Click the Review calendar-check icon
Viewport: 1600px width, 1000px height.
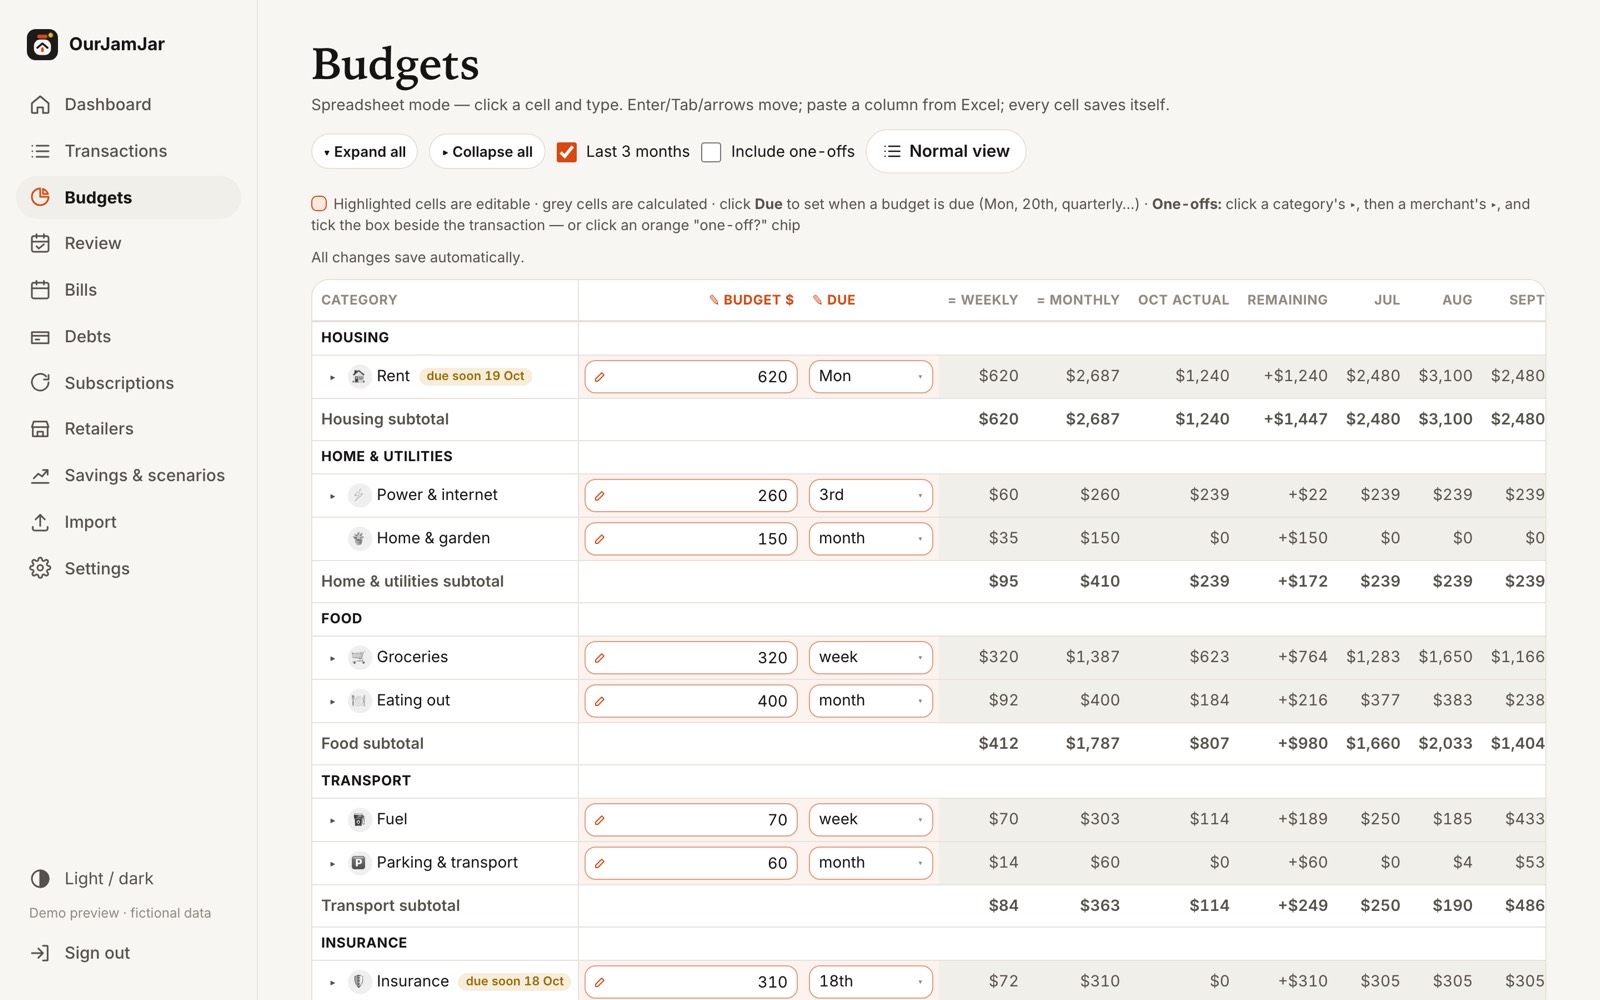click(40, 243)
